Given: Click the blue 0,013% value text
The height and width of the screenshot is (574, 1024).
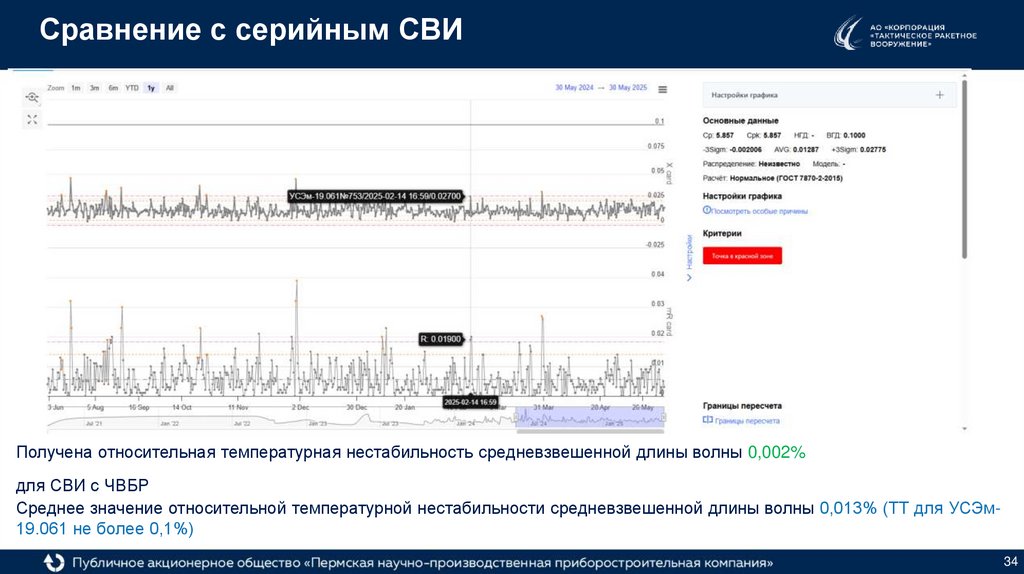Looking at the screenshot, I should tap(848, 508).
